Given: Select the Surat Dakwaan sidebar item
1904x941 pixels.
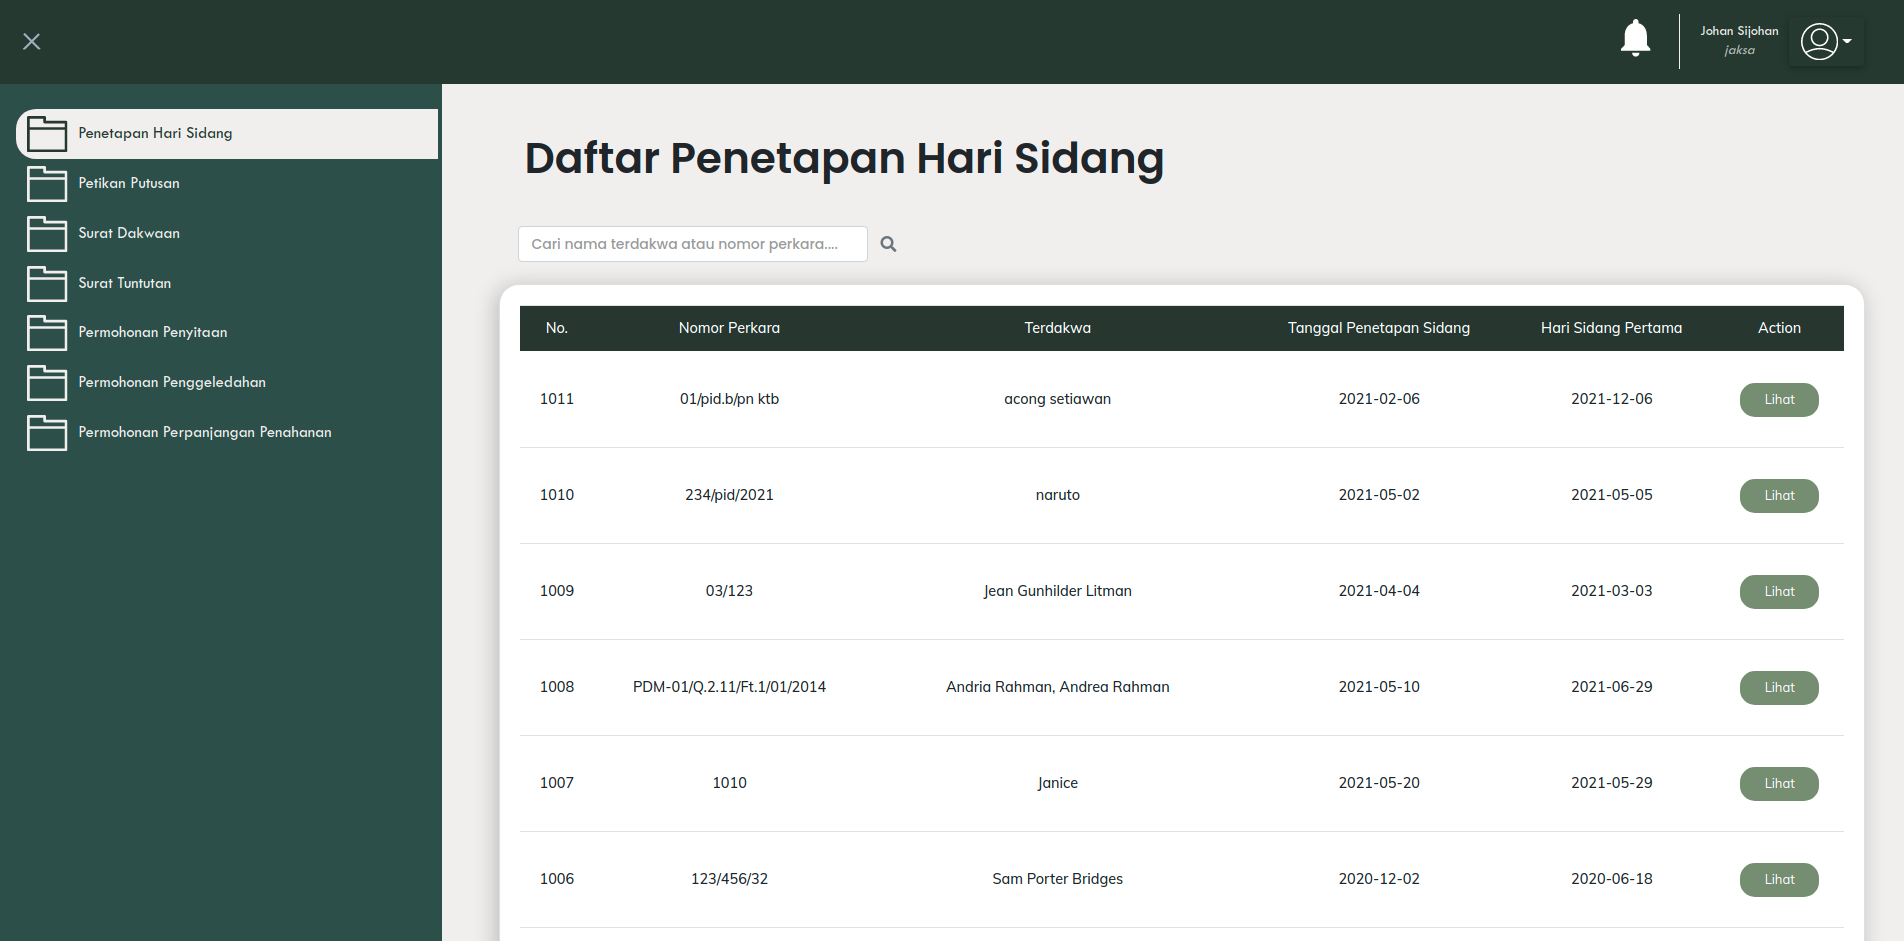Looking at the screenshot, I should 128,233.
